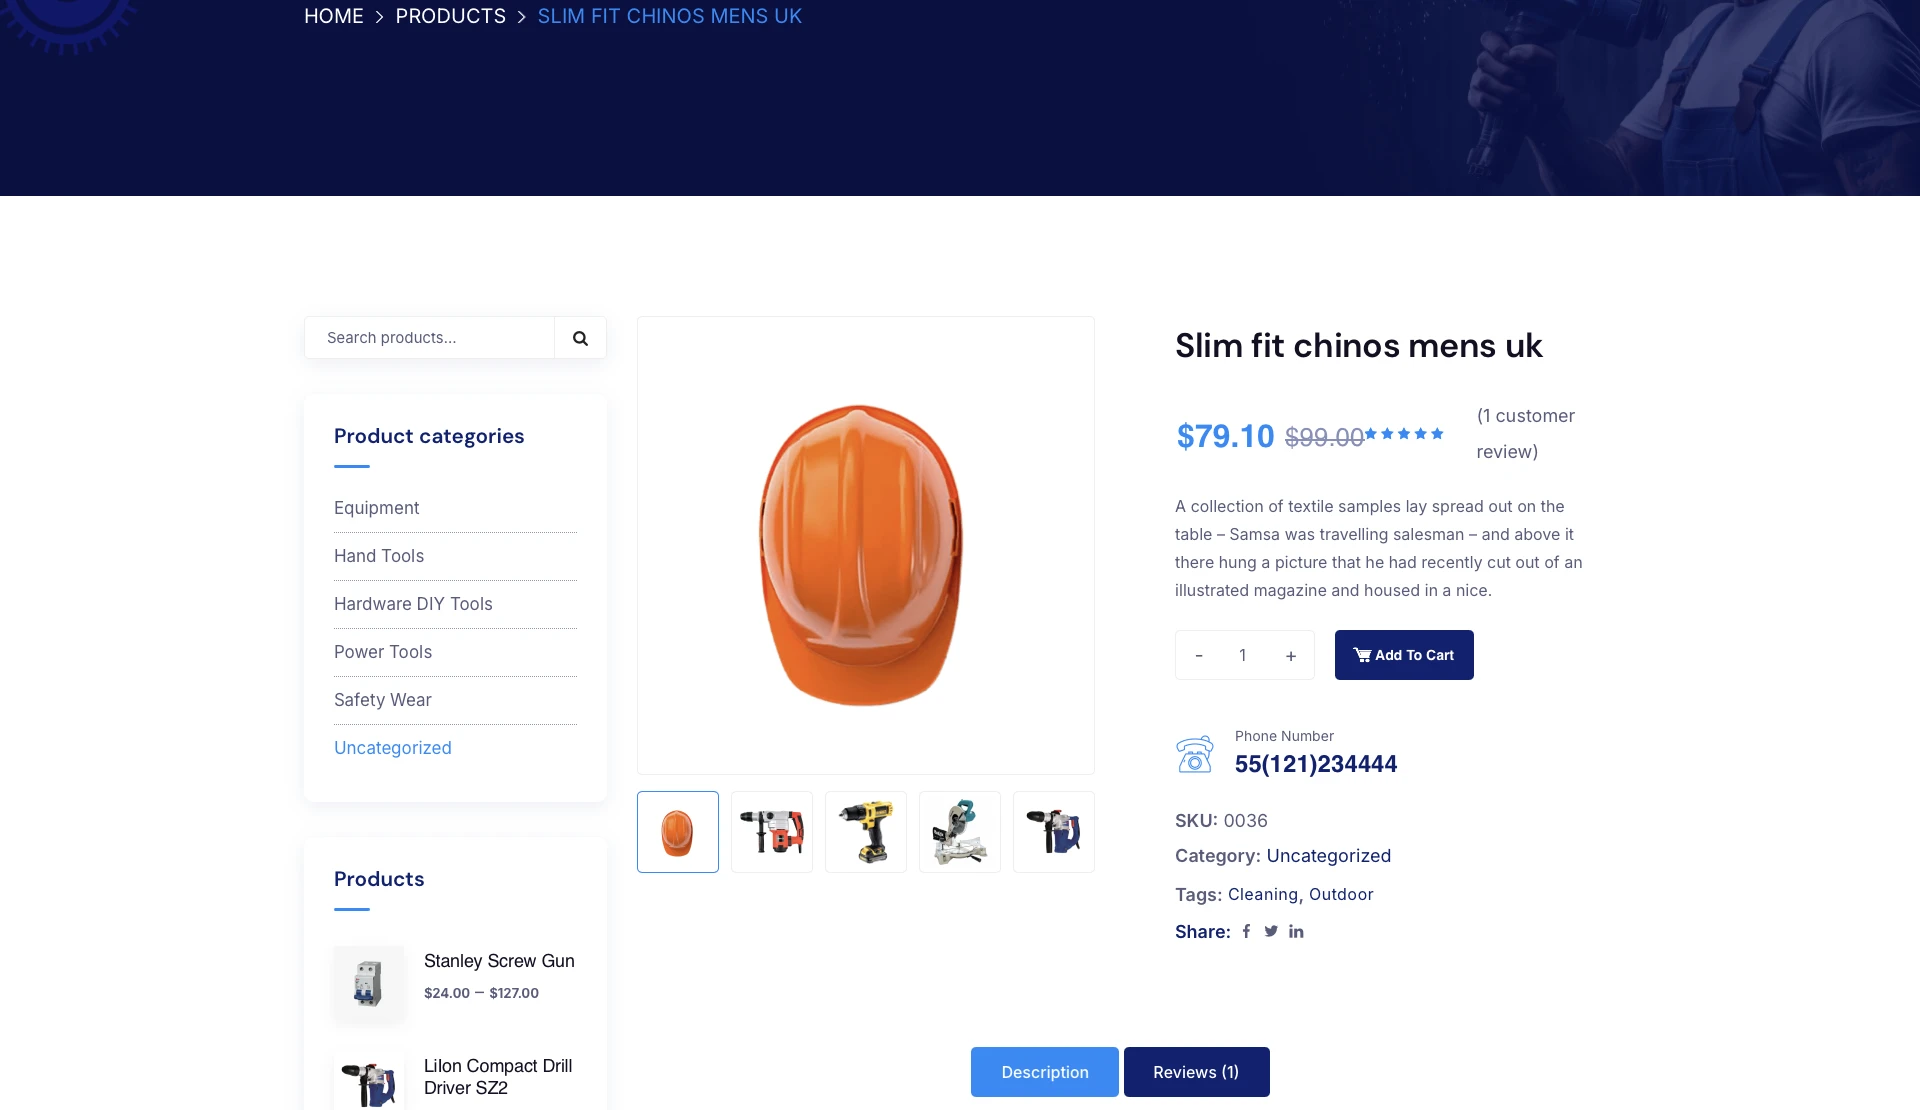Click the search magnifier icon button
Screen dimensions: 1920x1110
580,338
